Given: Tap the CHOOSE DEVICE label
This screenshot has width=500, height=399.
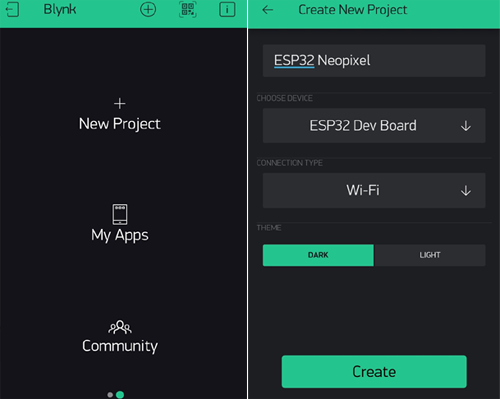Looking at the screenshot, I should click(x=284, y=98).
